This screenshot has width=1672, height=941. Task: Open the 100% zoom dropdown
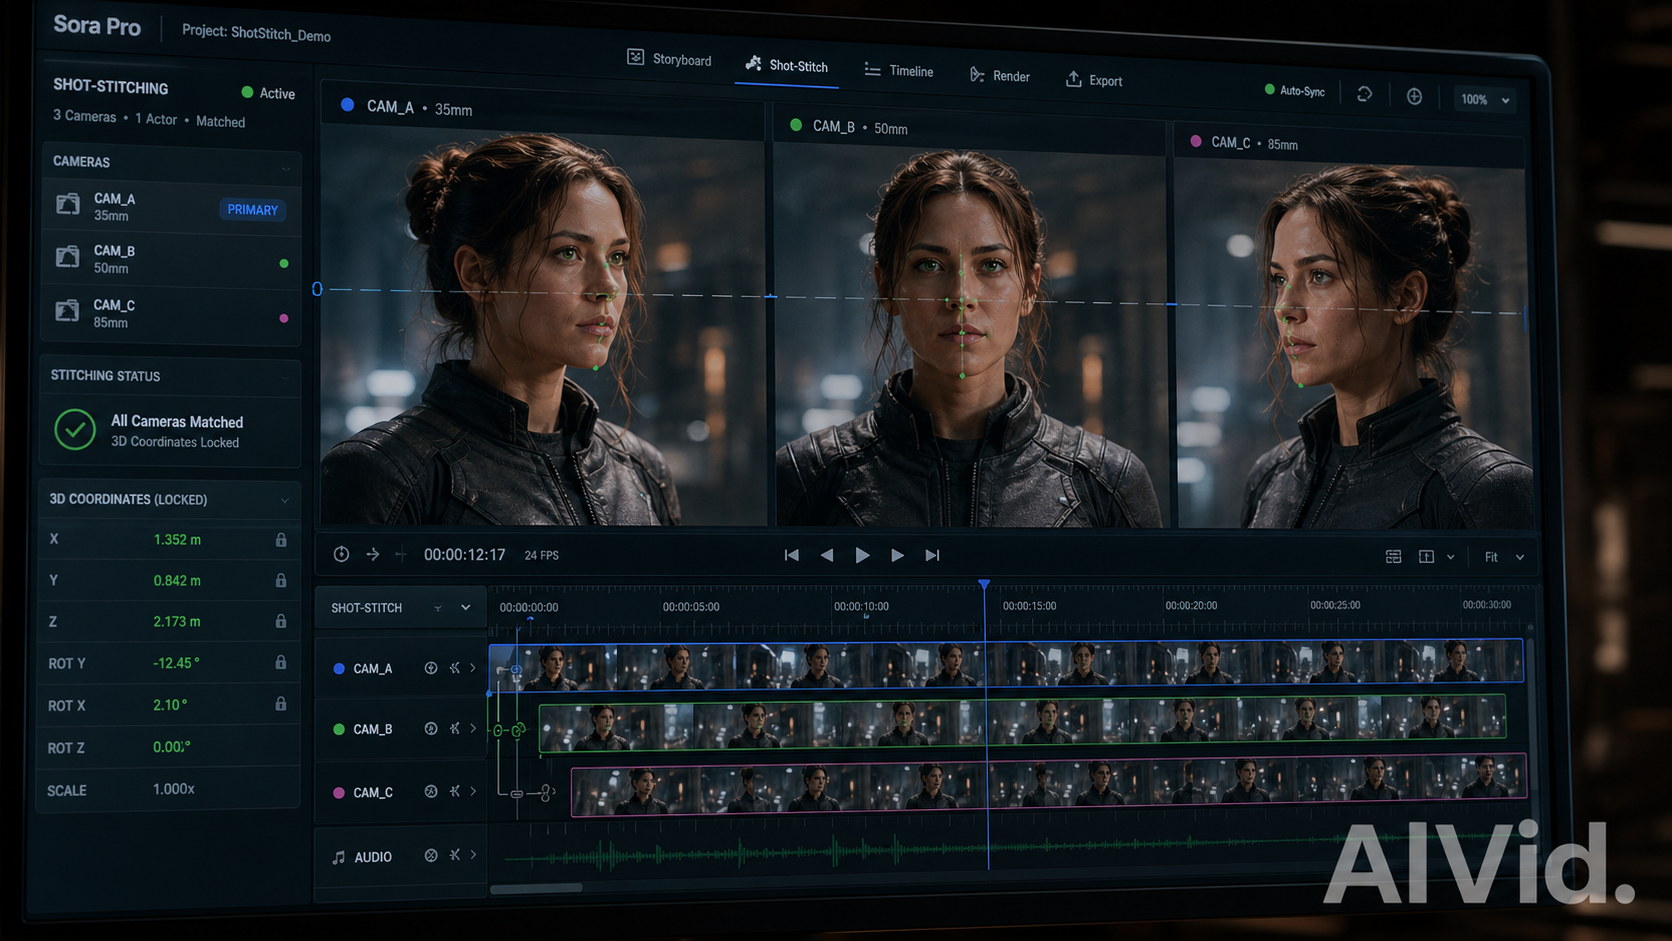coord(1484,99)
